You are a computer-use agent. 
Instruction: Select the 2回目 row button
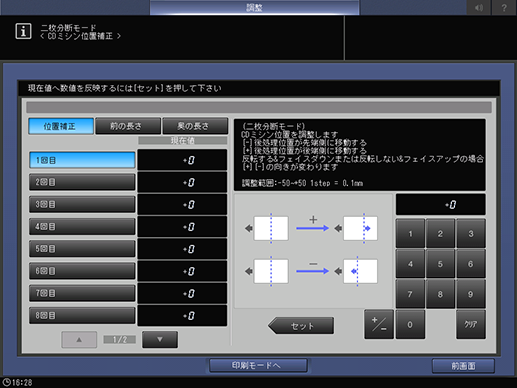click(82, 182)
